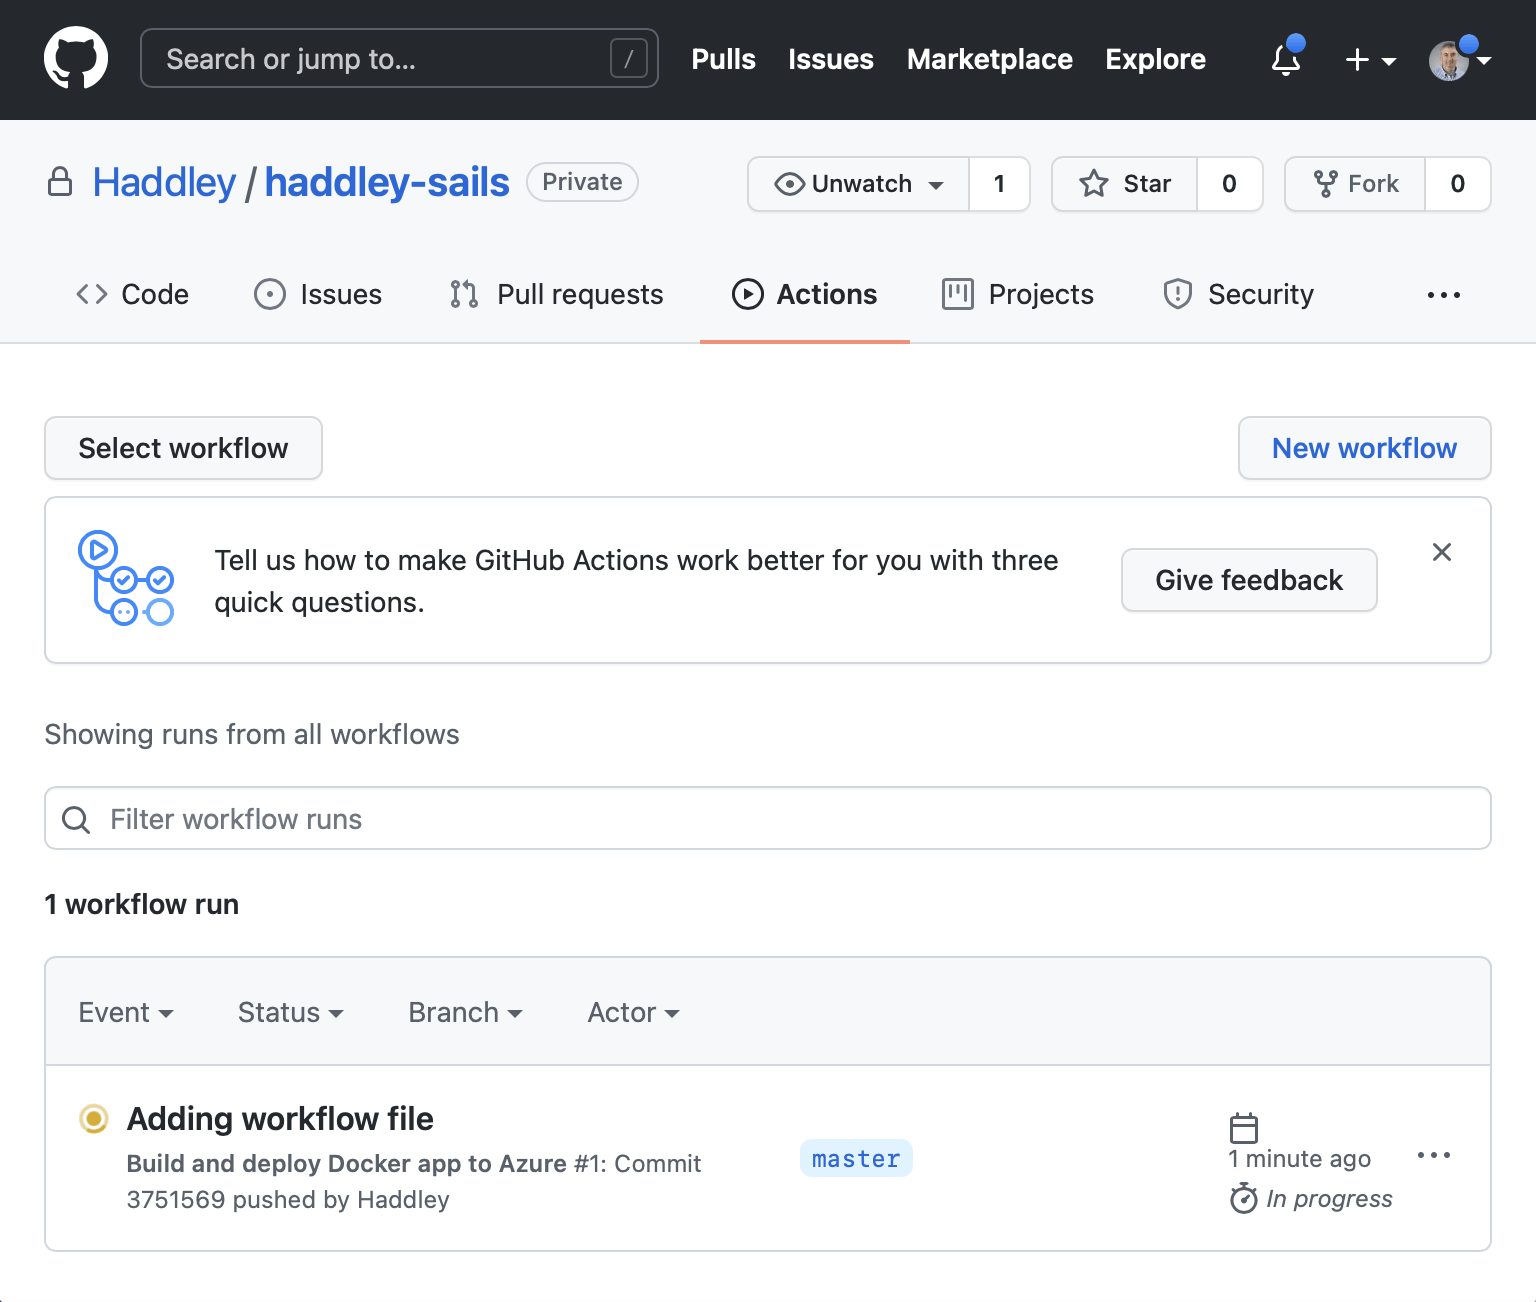Screen dimensions: 1536x1302
Task: Click the in-progress status icon of the run
Action: click(x=94, y=1118)
